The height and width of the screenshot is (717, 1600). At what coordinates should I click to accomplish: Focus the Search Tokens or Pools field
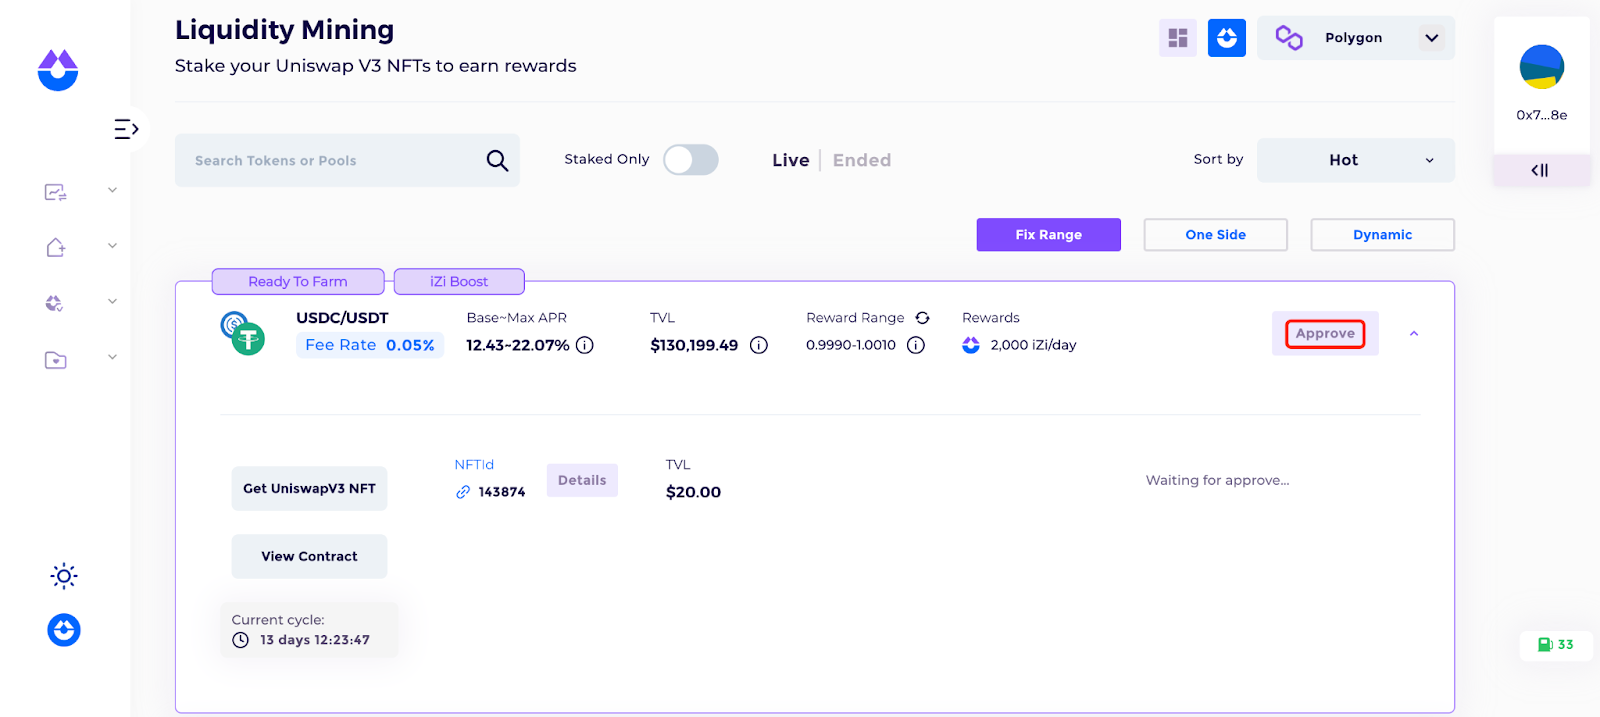tap(347, 160)
